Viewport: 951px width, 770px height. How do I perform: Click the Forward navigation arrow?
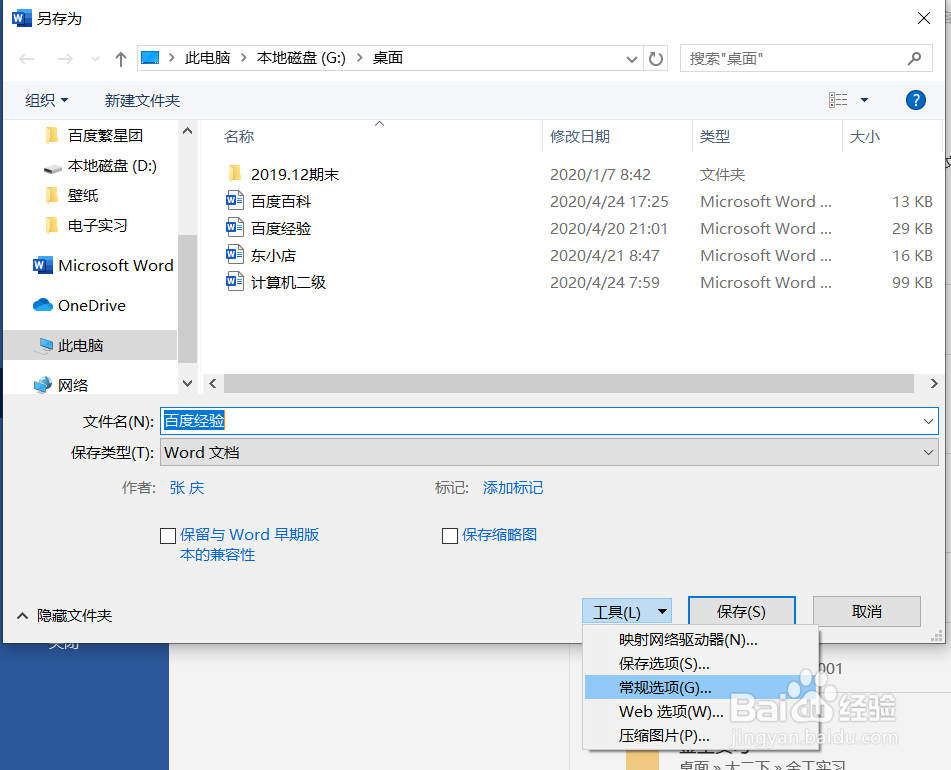click(65, 59)
